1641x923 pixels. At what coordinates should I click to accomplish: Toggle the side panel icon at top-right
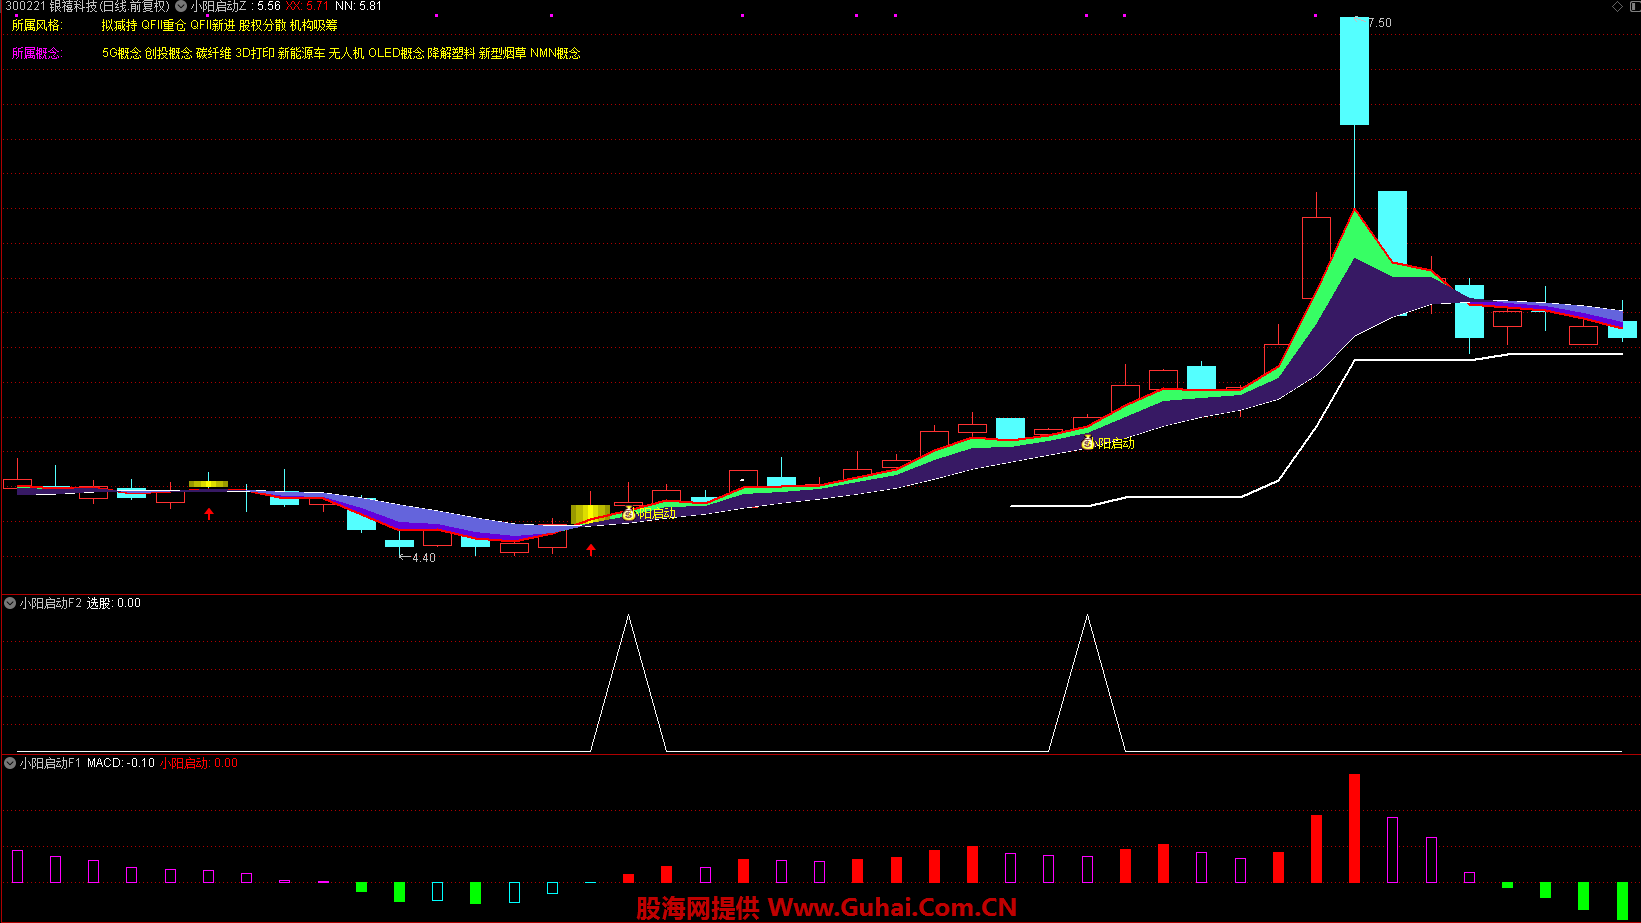click(x=1634, y=6)
